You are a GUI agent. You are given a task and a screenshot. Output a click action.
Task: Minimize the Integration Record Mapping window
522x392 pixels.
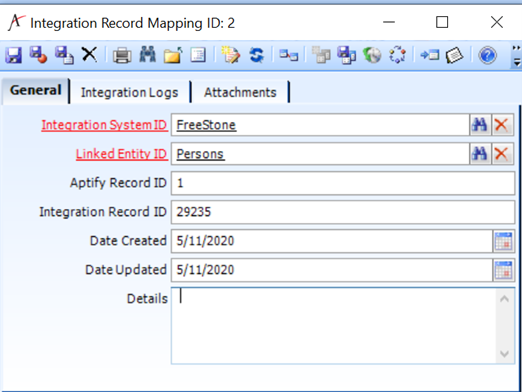pyautogui.click(x=389, y=22)
